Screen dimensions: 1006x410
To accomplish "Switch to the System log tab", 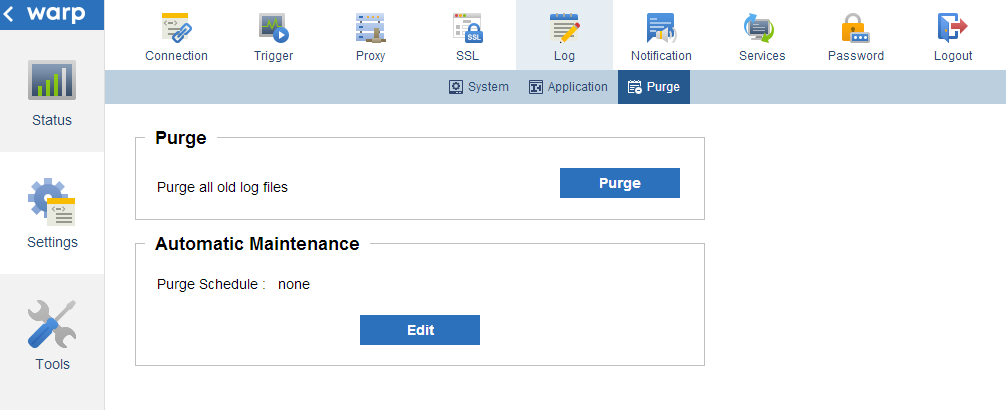I will coord(479,87).
